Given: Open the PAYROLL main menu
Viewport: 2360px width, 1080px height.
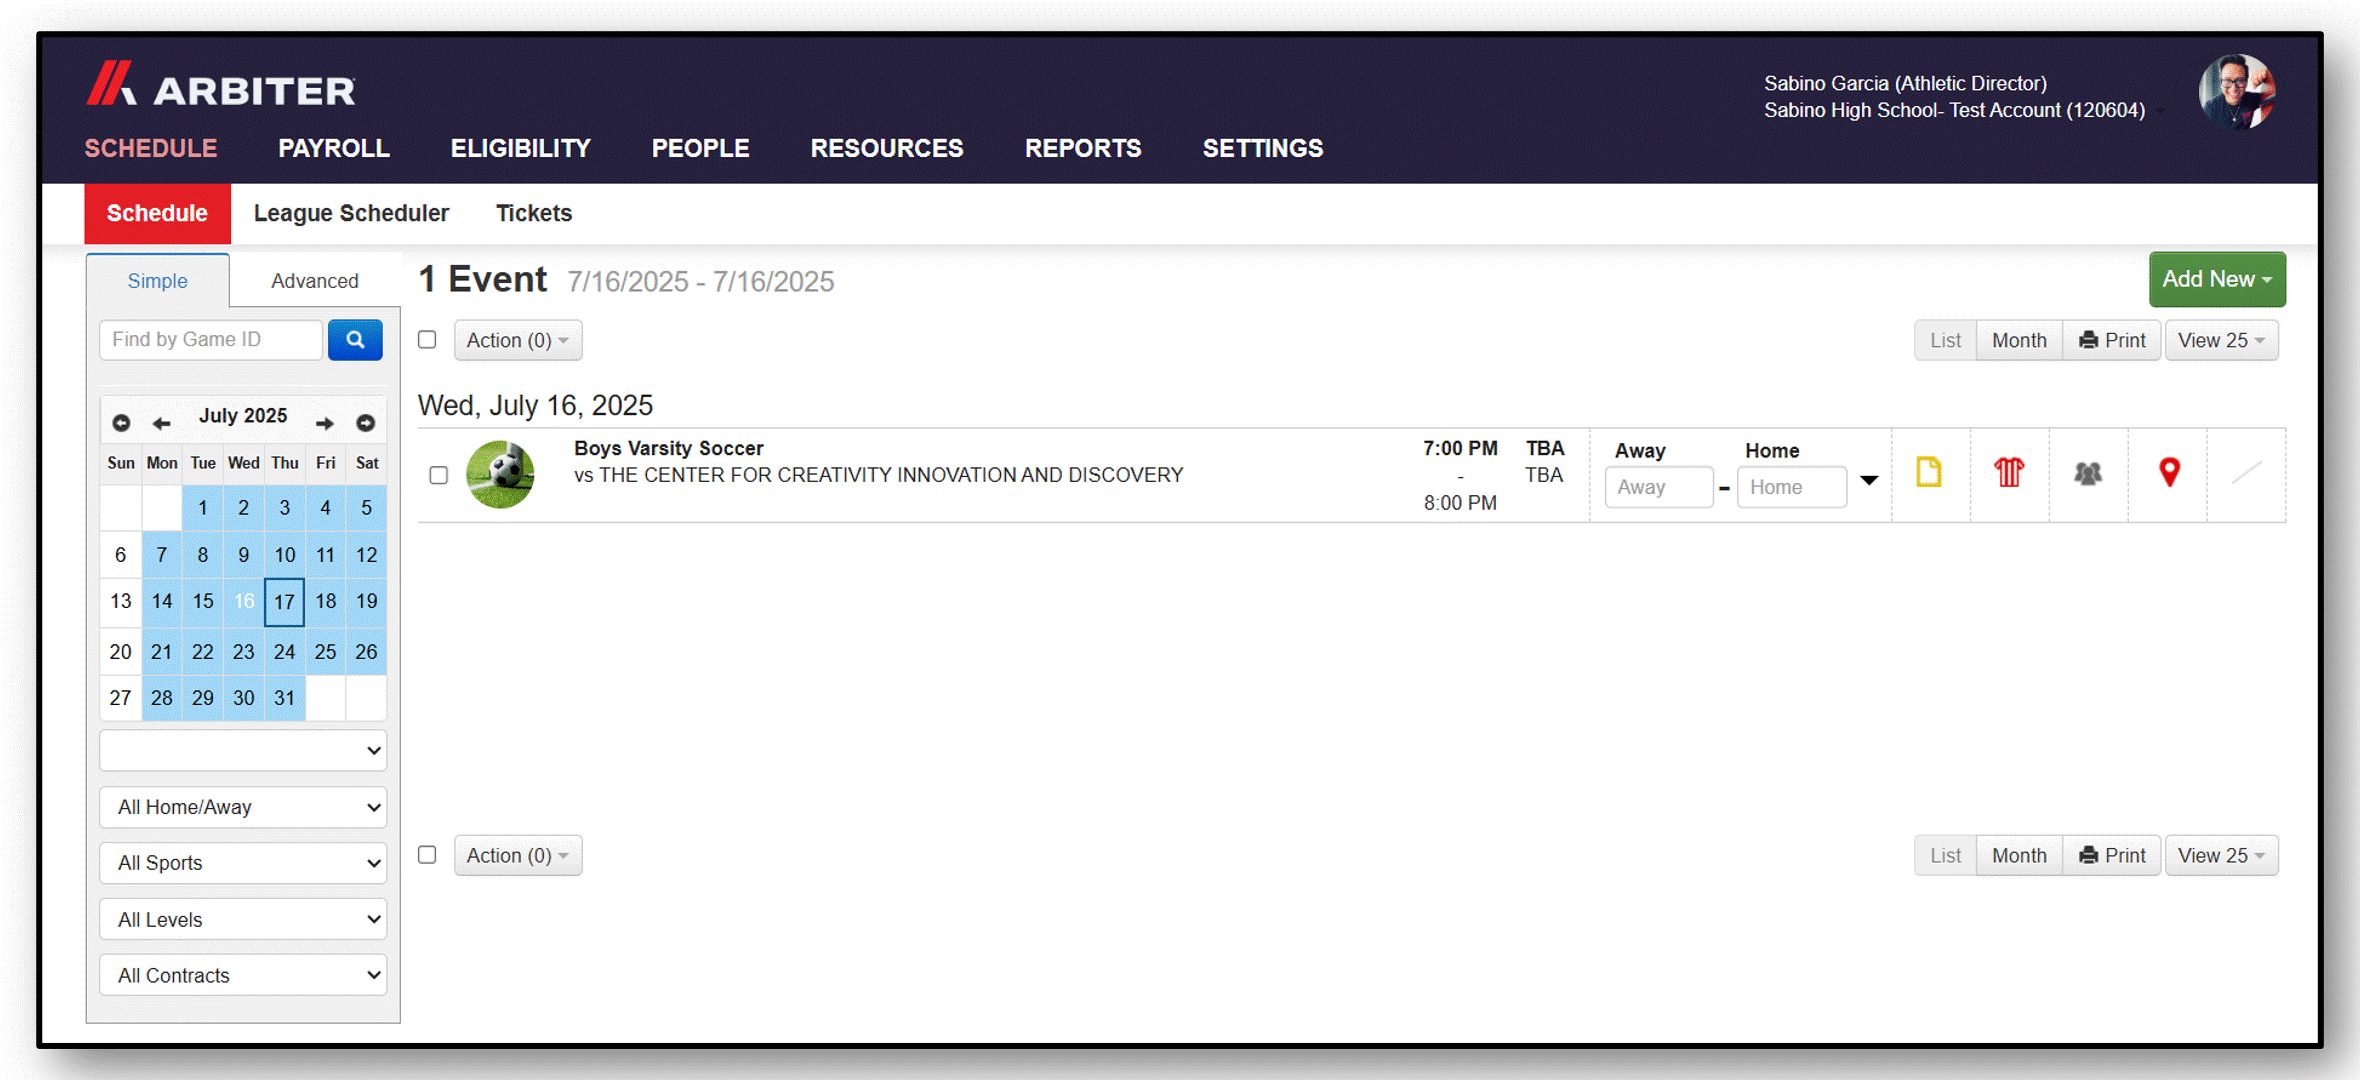Looking at the screenshot, I should [x=334, y=148].
